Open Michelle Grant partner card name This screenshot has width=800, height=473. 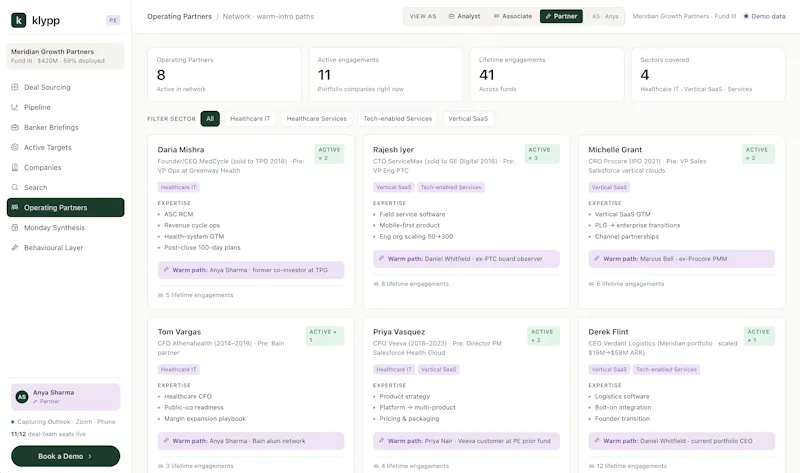pyautogui.click(x=615, y=150)
